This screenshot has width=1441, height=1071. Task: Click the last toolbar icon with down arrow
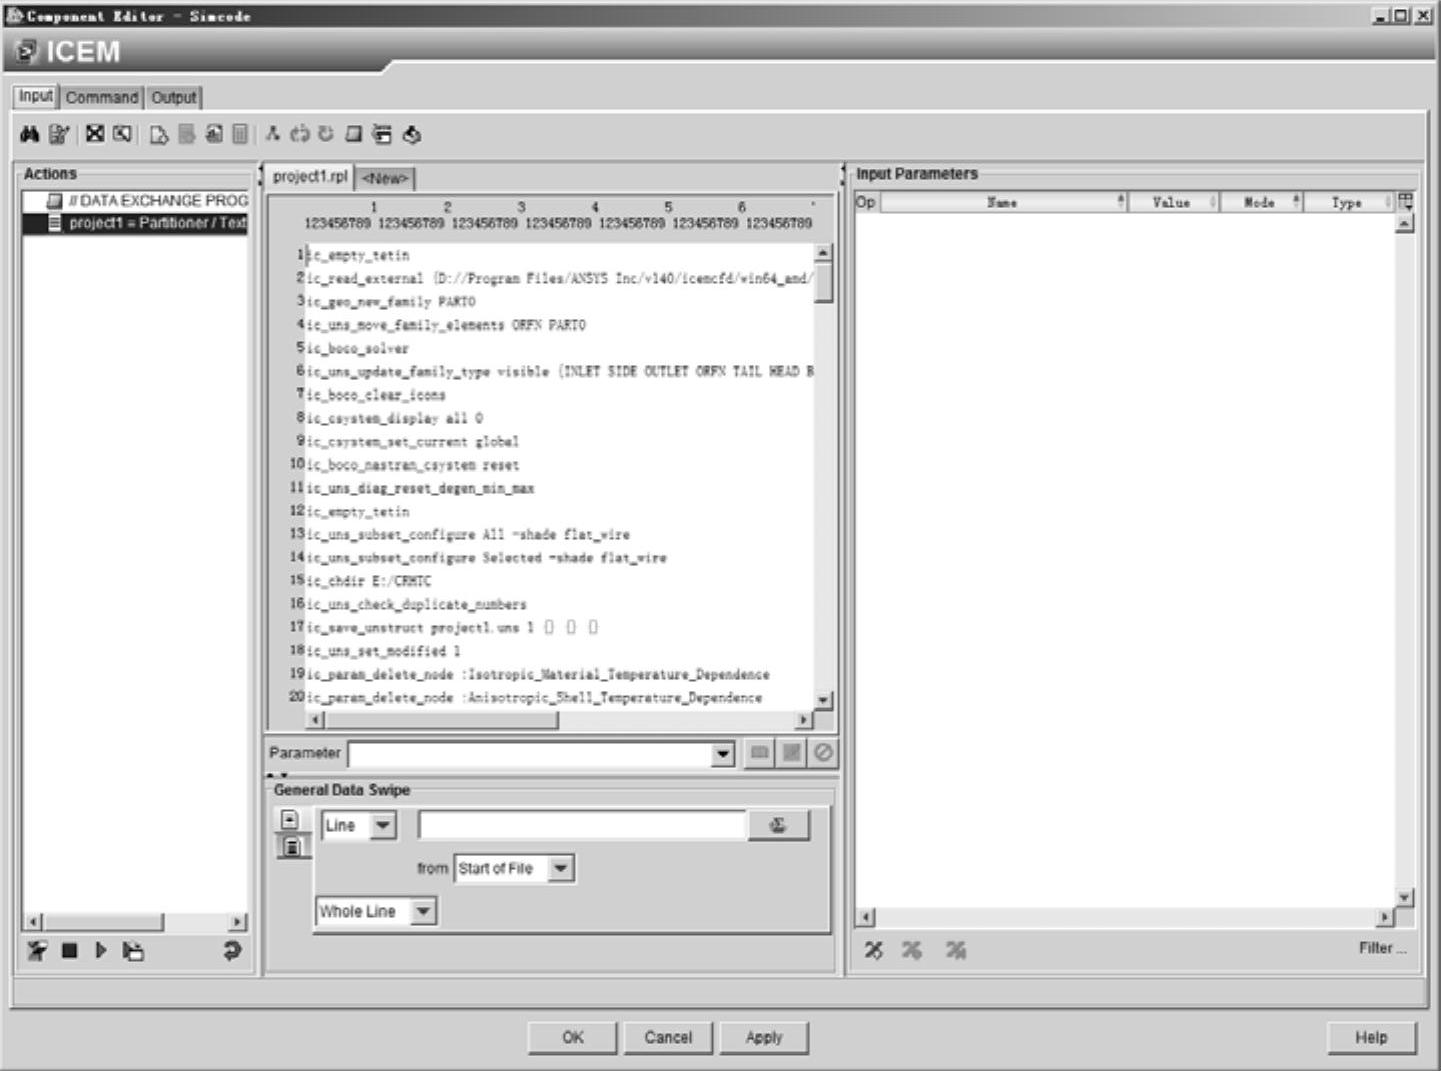[x=411, y=134]
